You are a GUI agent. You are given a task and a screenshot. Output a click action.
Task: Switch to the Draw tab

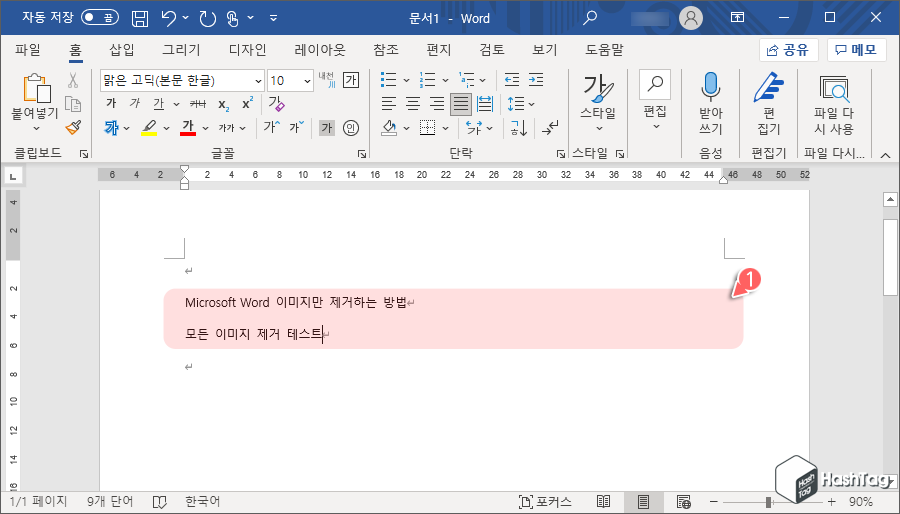pos(181,50)
